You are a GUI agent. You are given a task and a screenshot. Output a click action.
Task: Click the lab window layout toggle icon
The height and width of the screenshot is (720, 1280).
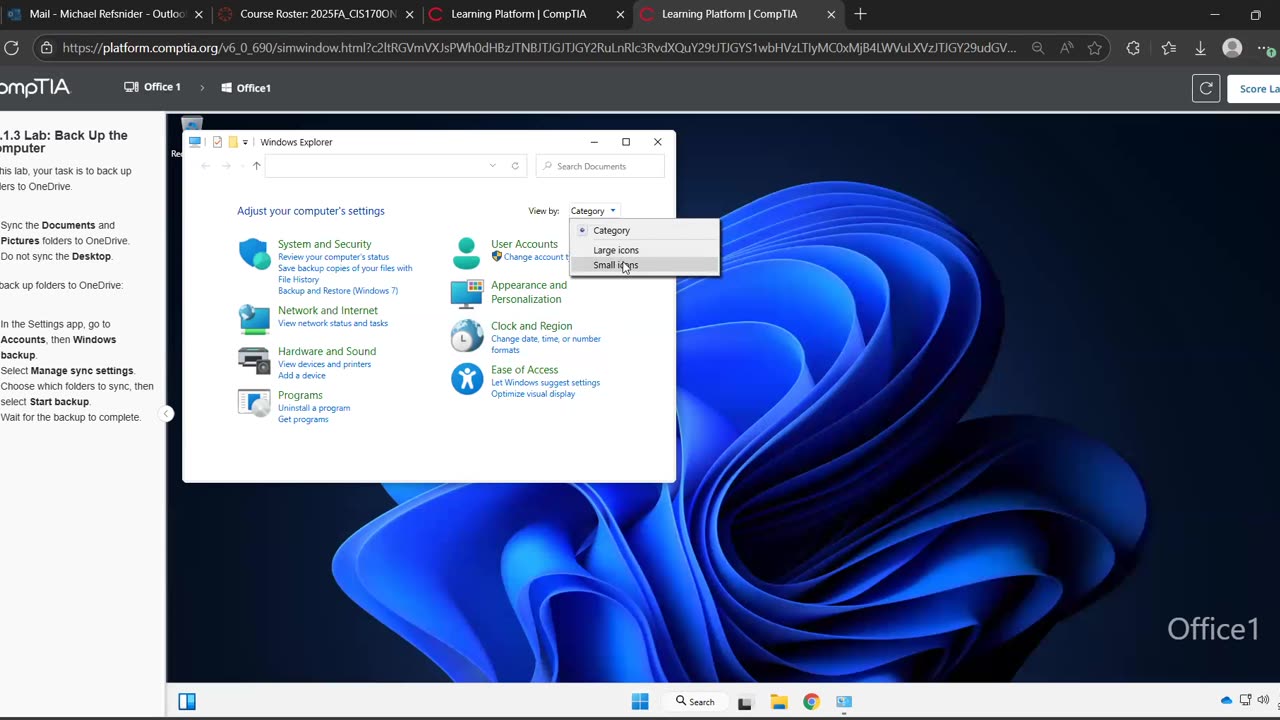[186, 701]
